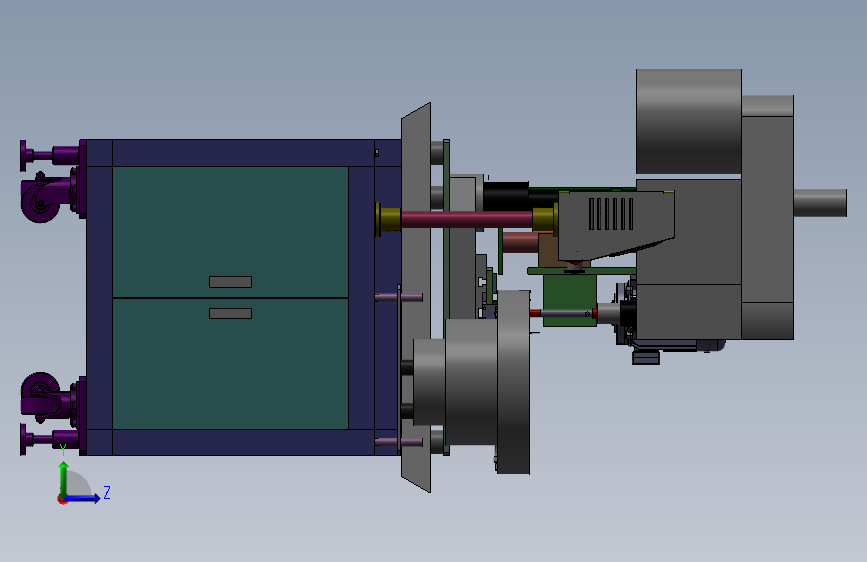Select the lower drawer handle on cabinet
The width and height of the screenshot is (867, 562).
pyautogui.click(x=231, y=314)
